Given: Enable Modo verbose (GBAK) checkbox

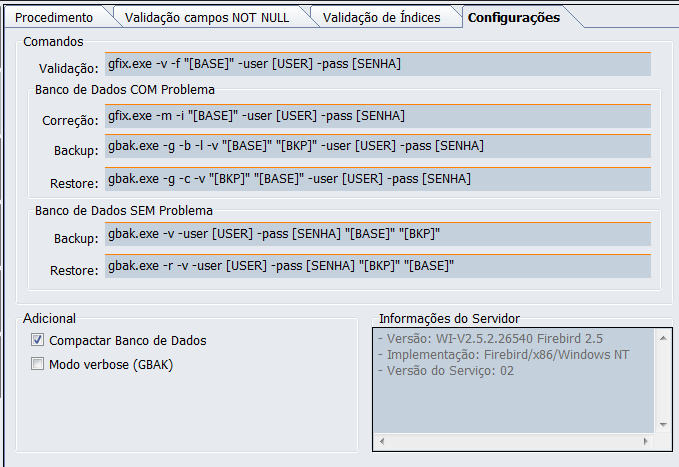Looking at the screenshot, I should coord(38,364).
